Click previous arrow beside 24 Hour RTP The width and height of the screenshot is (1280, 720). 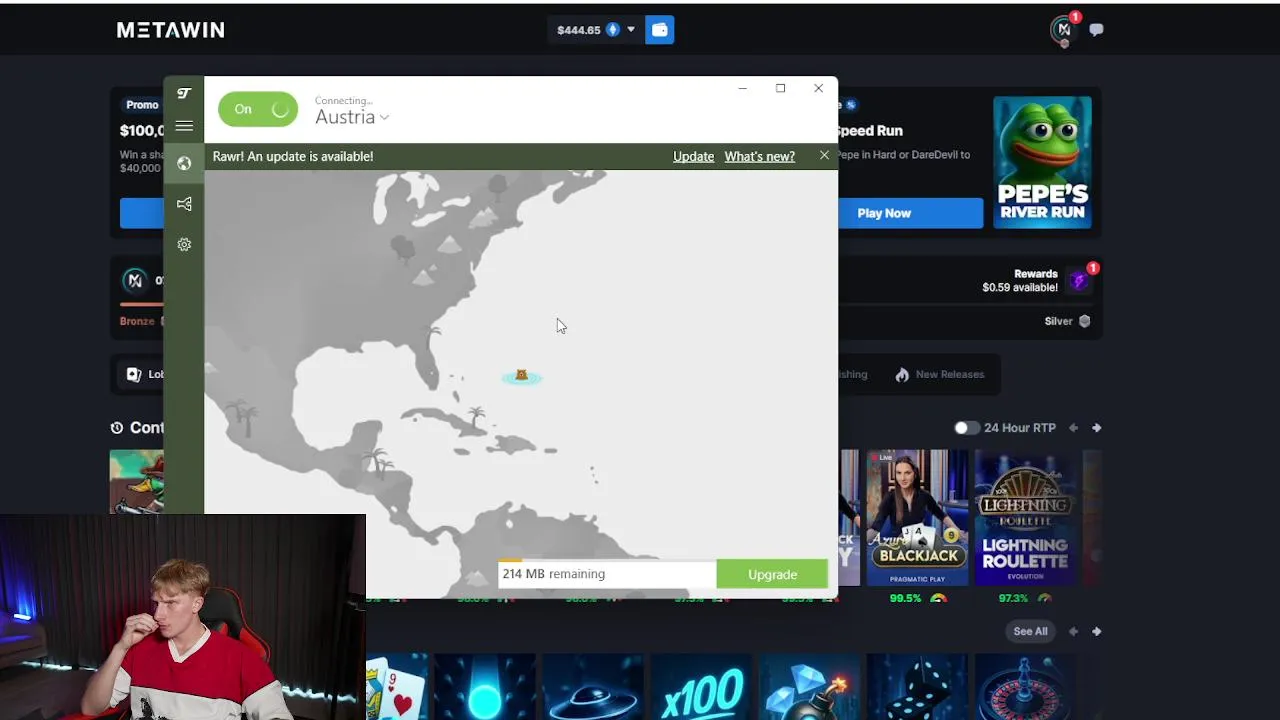pos(1073,428)
